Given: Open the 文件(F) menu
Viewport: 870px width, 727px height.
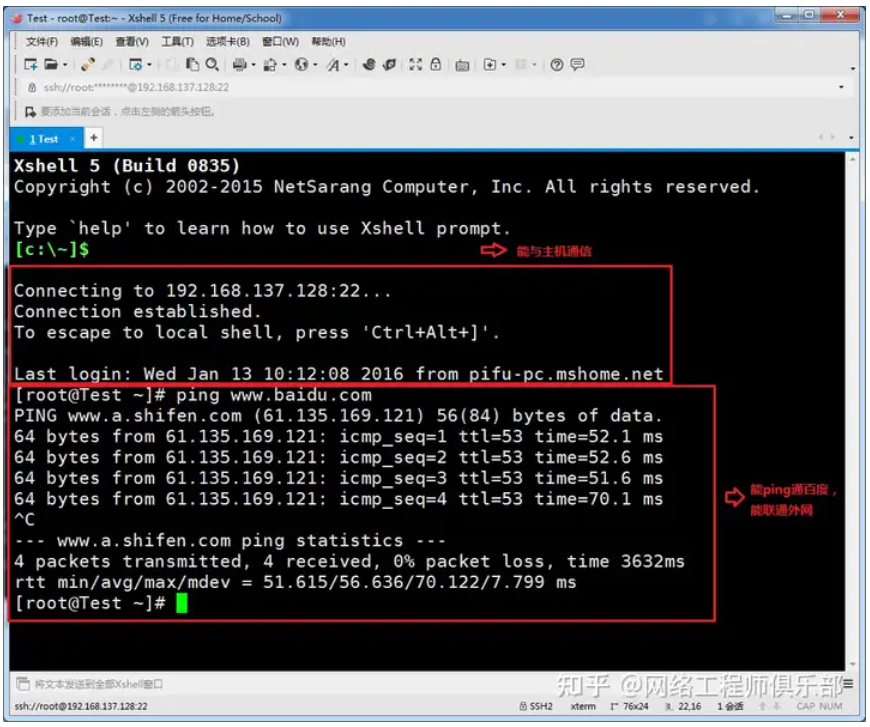Looking at the screenshot, I should pos(42,42).
